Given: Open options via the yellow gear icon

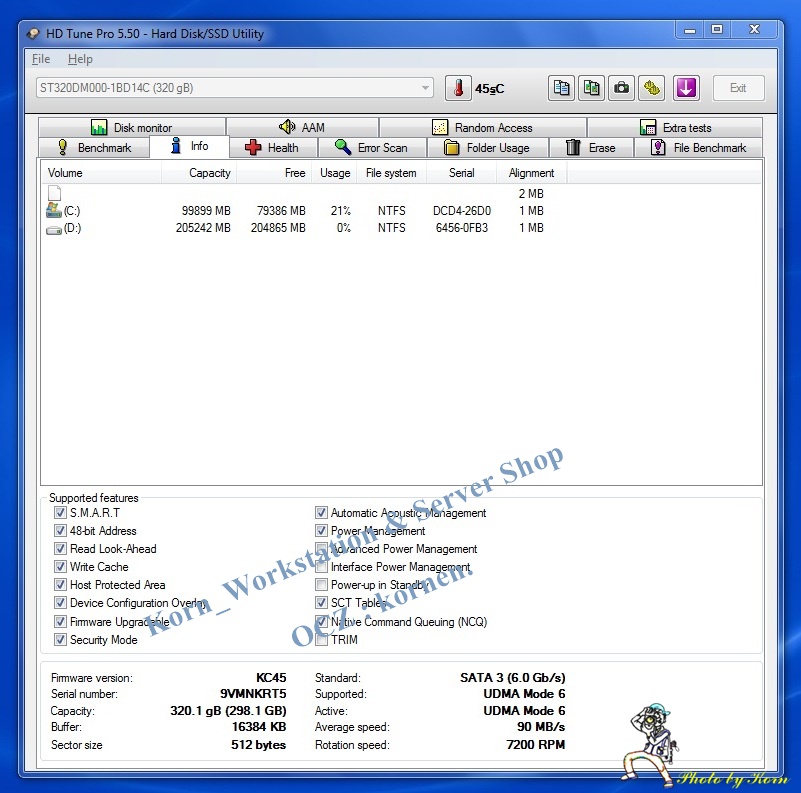Looking at the screenshot, I should [x=651, y=88].
